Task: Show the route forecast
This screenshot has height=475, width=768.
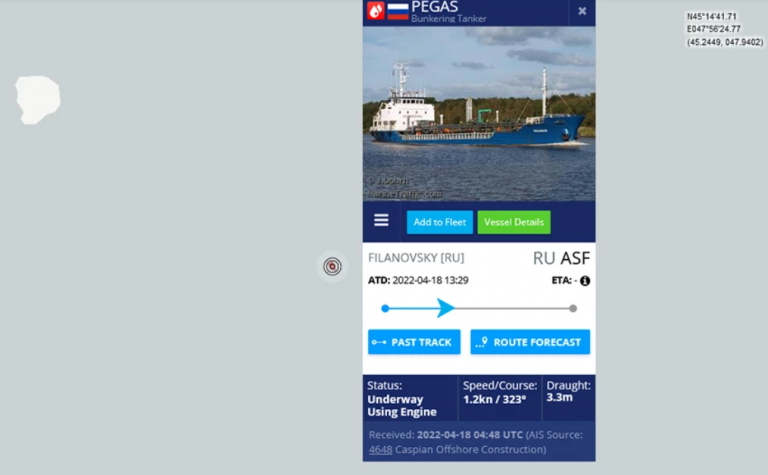Action: pyautogui.click(x=530, y=342)
